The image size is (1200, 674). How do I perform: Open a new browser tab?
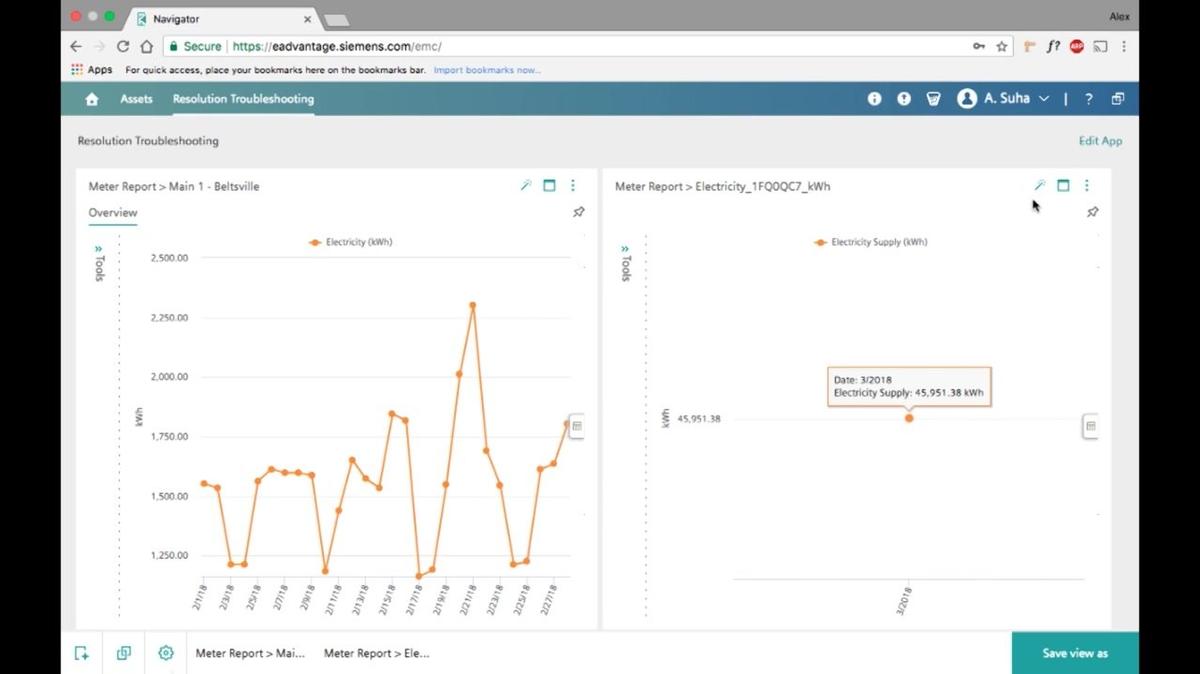click(x=336, y=20)
